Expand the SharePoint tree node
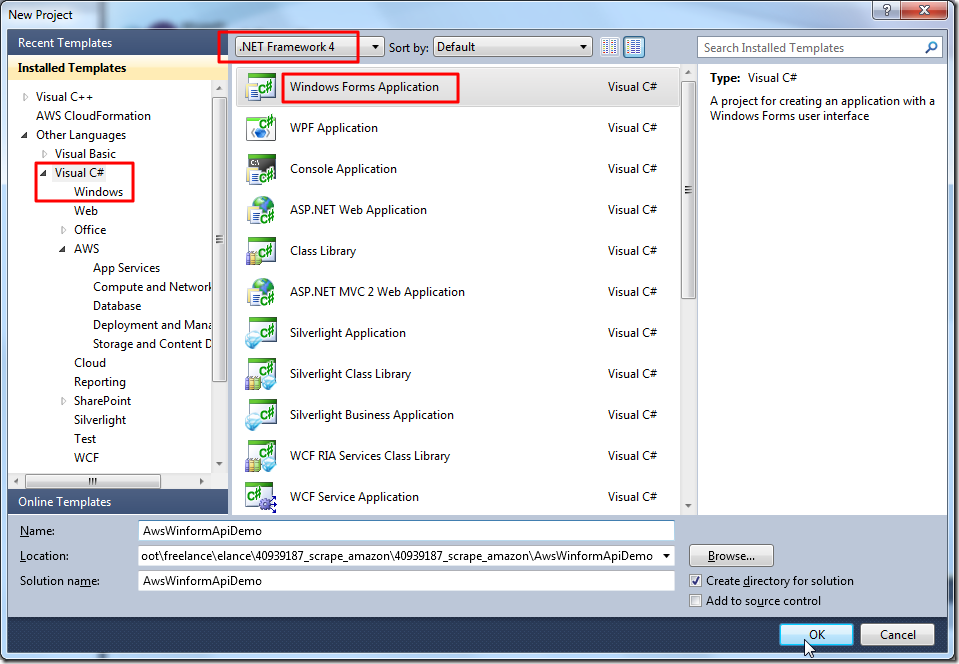 click(x=63, y=402)
